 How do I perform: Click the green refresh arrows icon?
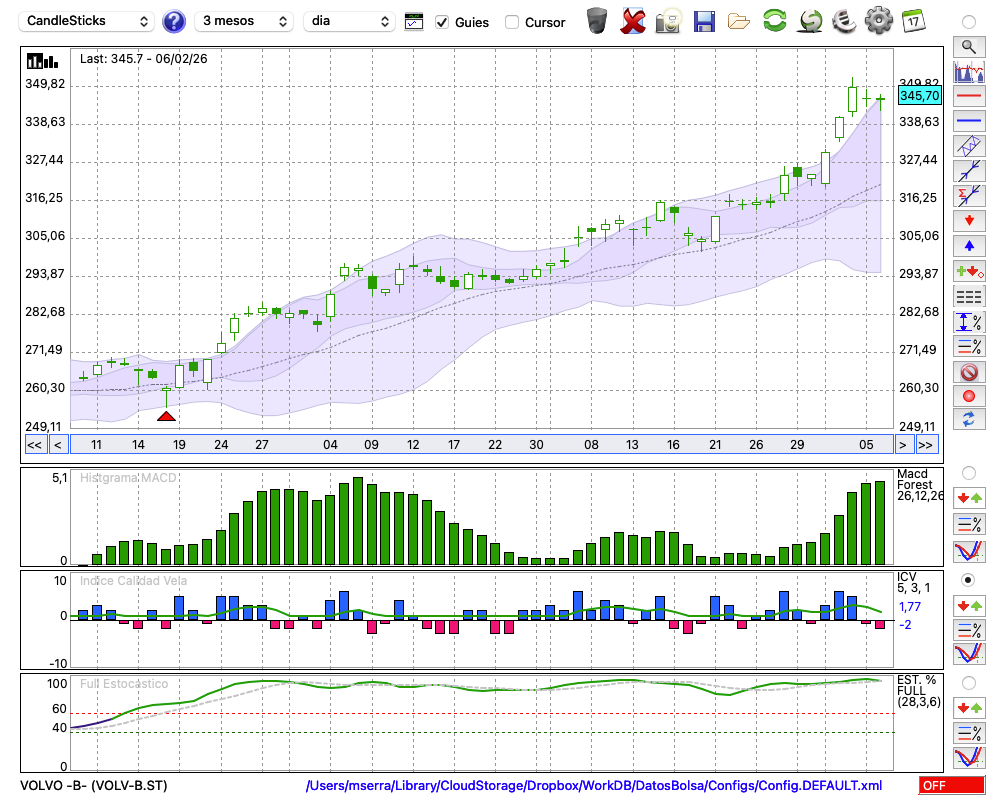tap(774, 21)
